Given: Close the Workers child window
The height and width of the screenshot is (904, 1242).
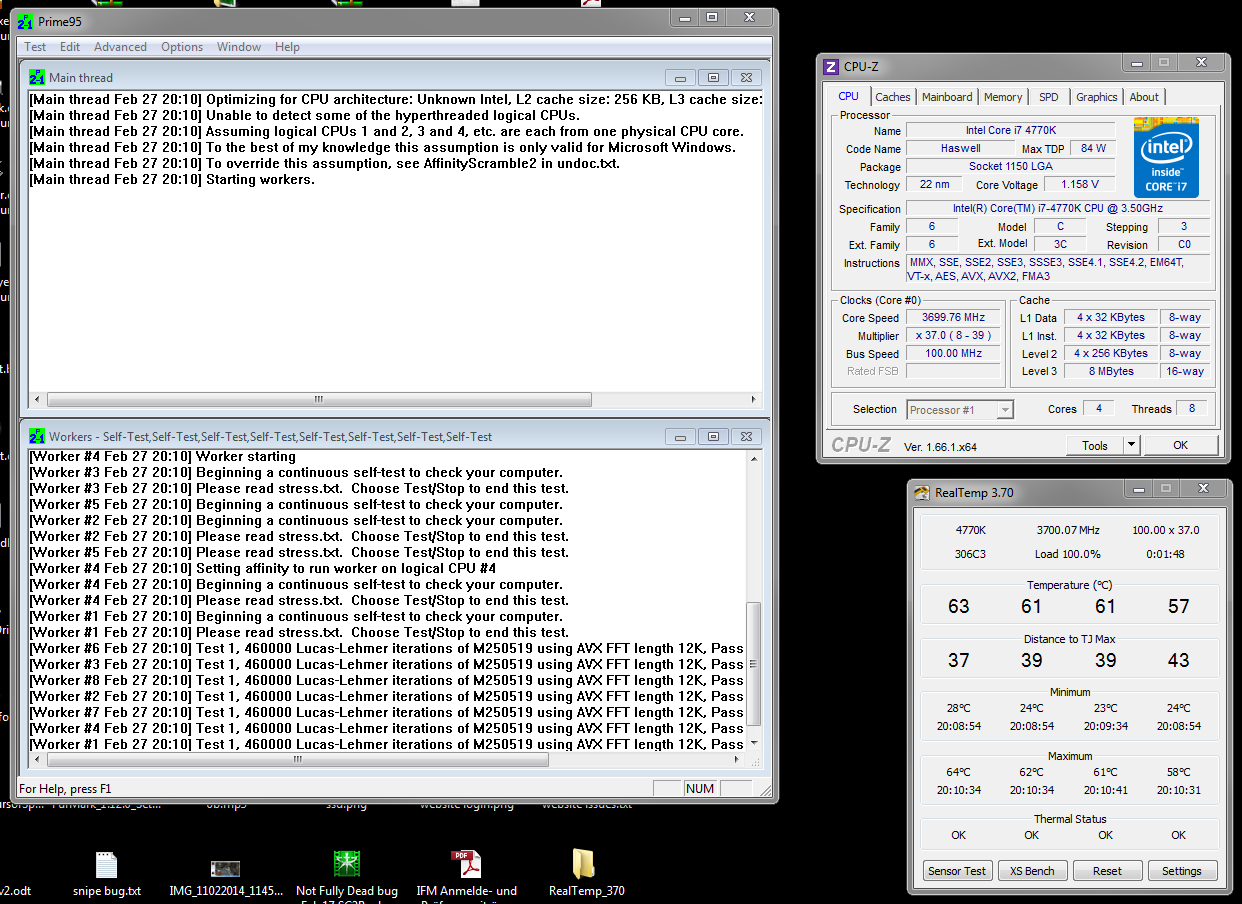Looking at the screenshot, I should tap(745, 436).
